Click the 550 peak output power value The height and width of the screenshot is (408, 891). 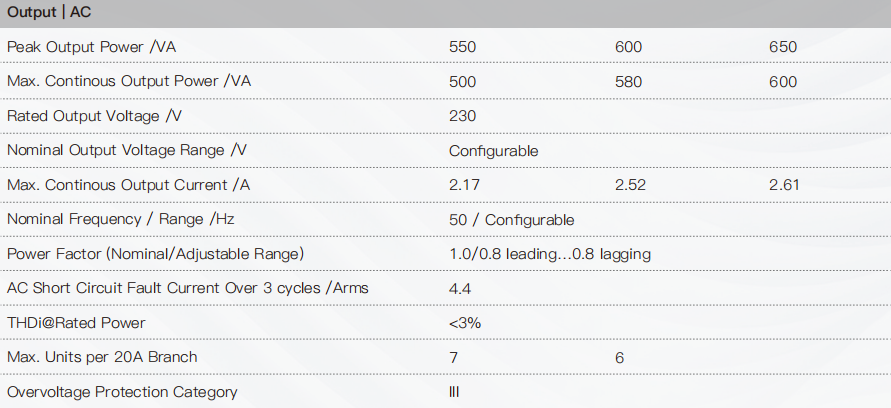463,47
